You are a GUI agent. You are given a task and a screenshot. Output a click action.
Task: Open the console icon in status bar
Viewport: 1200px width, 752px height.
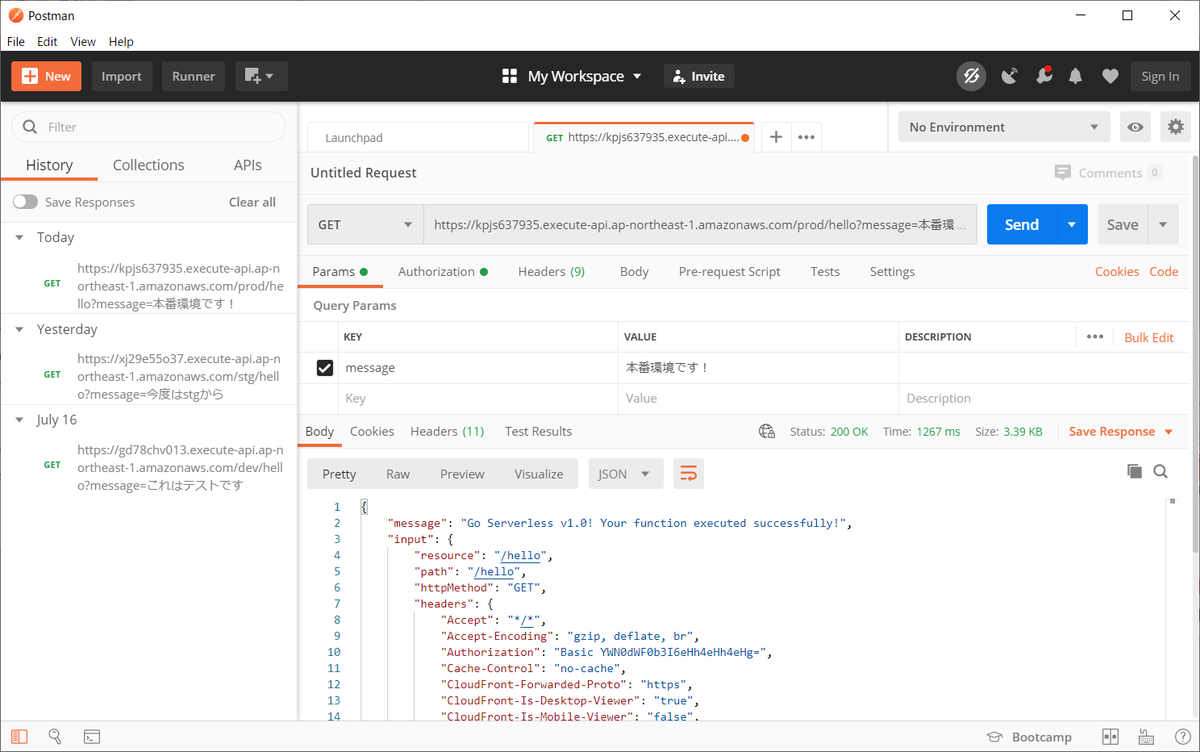tap(91, 737)
